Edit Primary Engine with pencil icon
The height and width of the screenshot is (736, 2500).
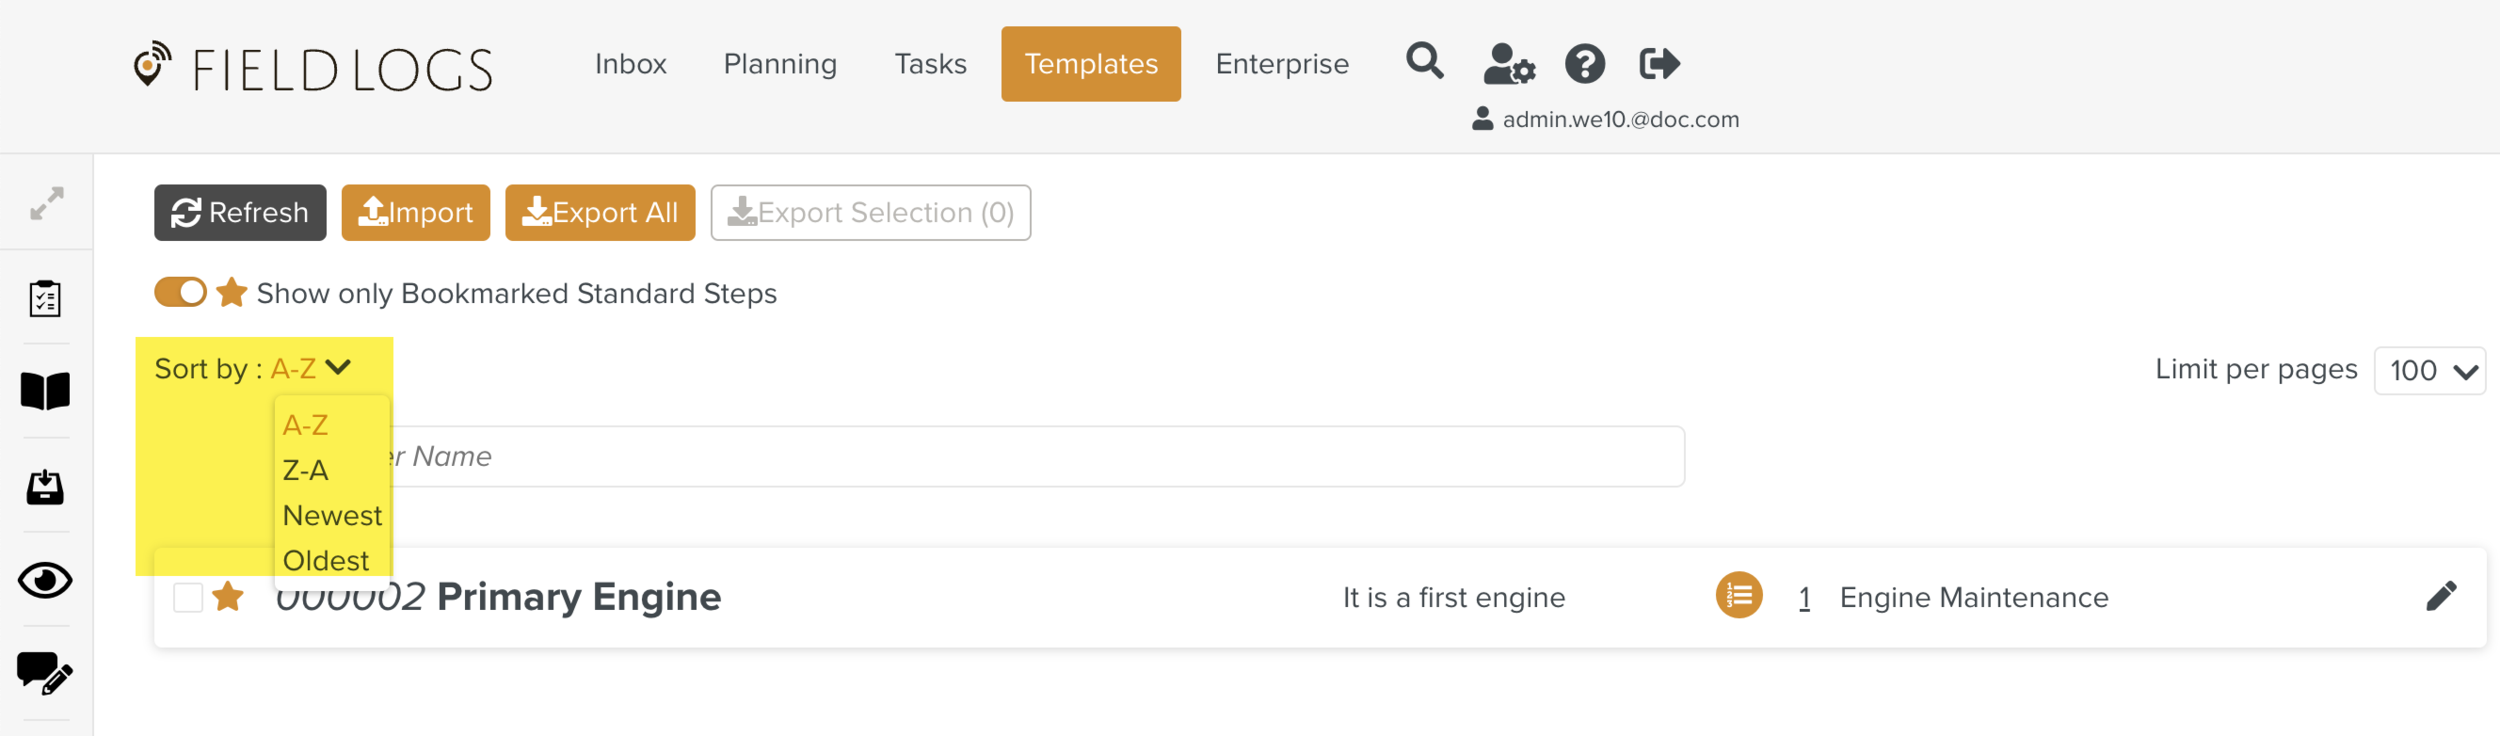pyautogui.click(x=2441, y=597)
